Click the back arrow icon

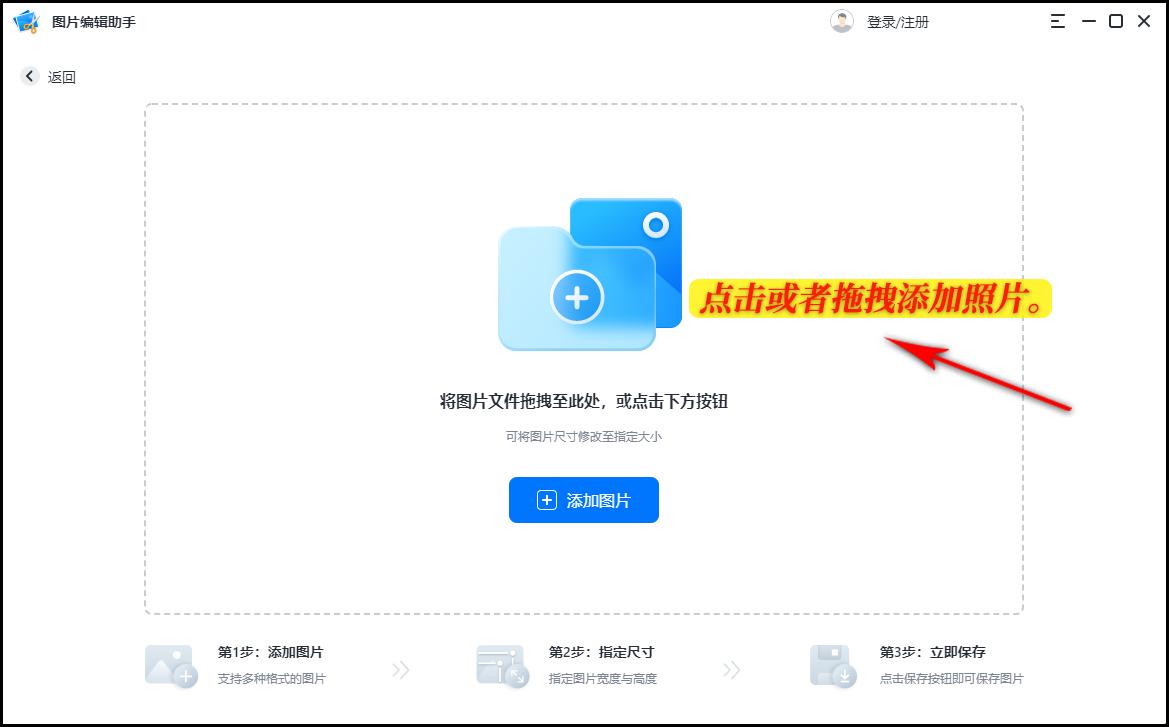(x=29, y=76)
